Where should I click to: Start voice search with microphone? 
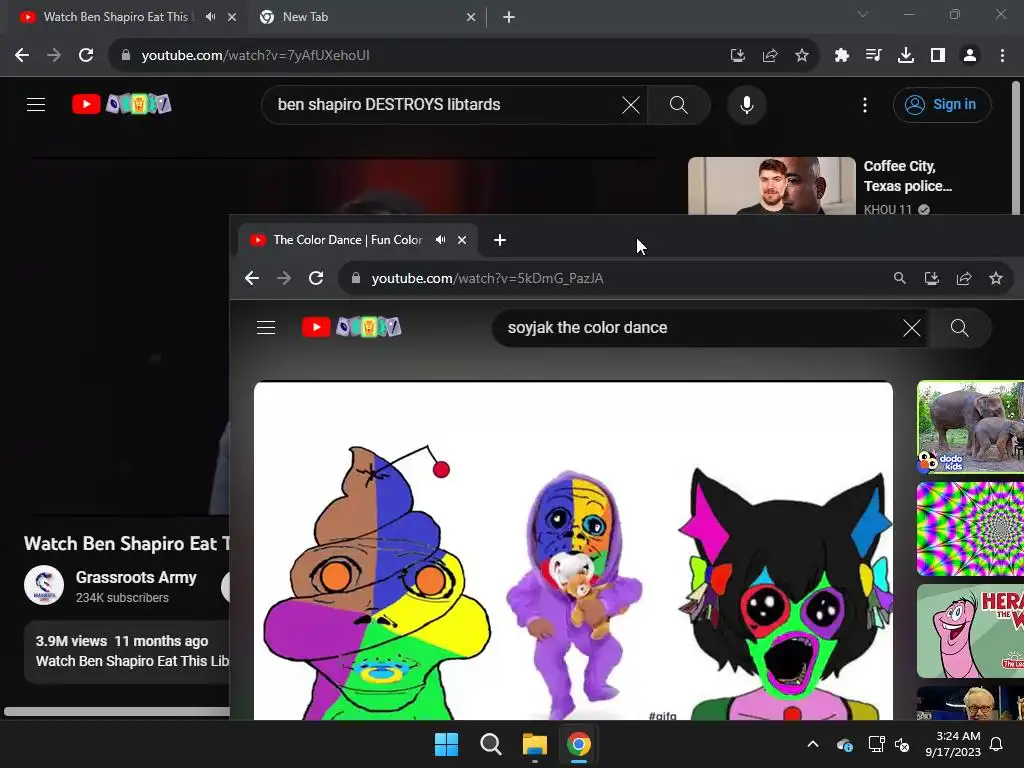pos(746,104)
